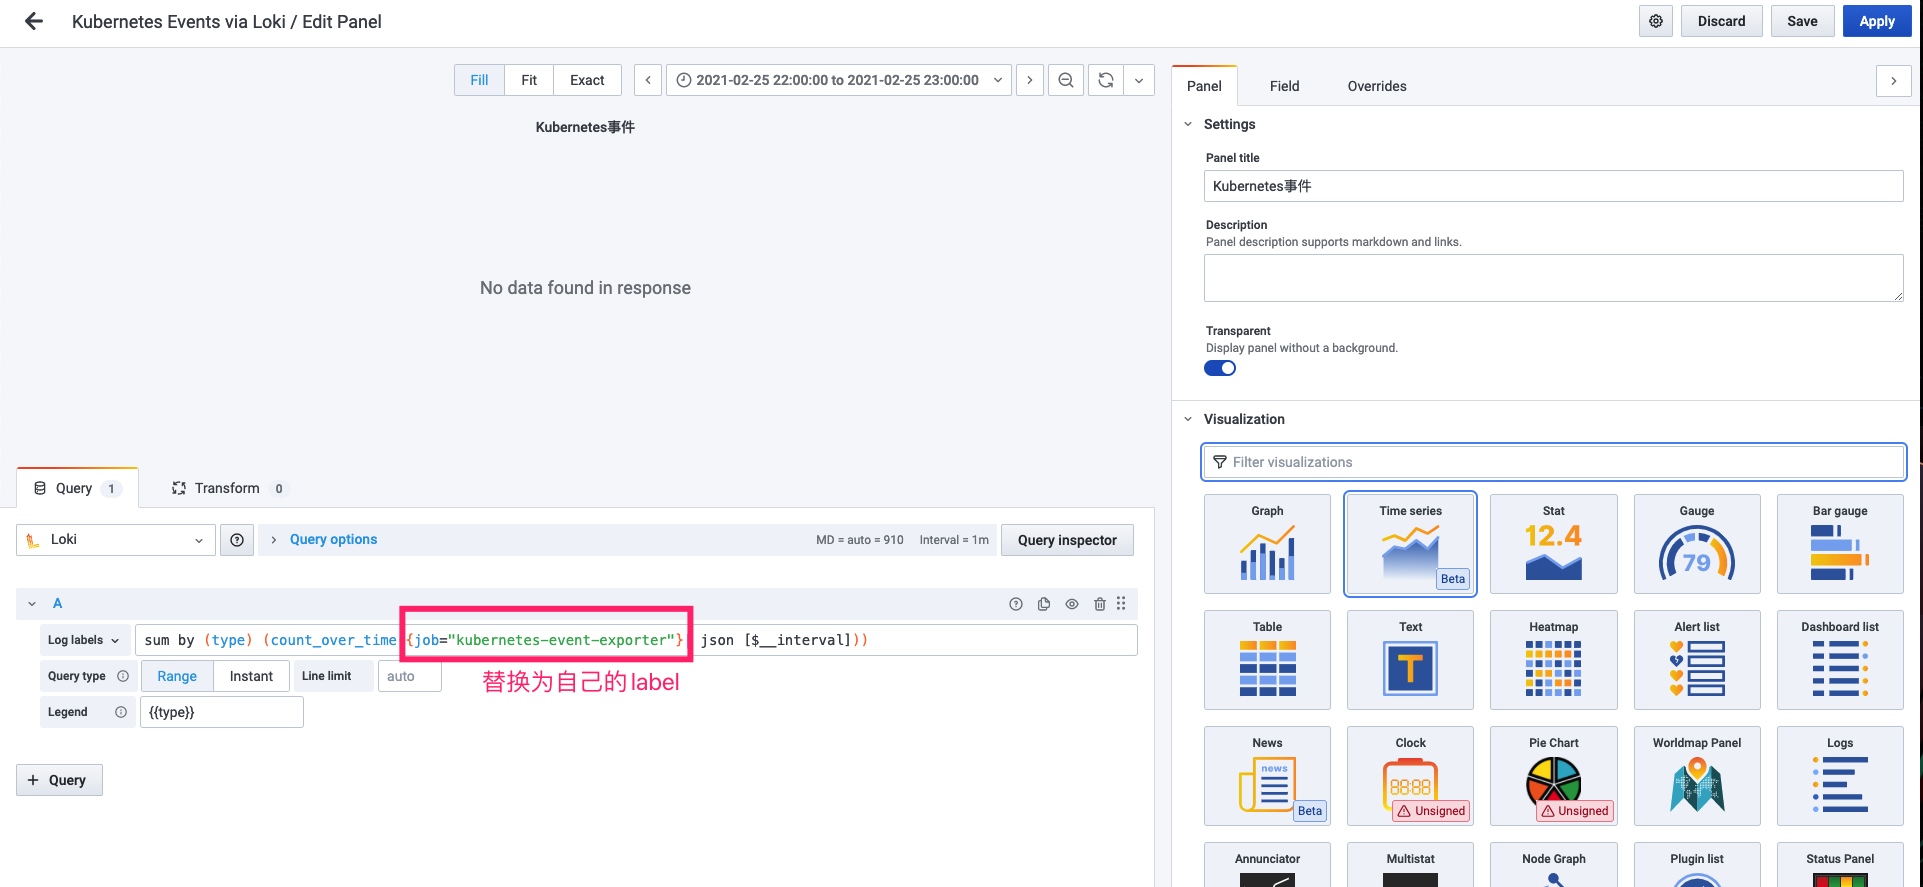This screenshot has width=1923, height=887.
Task: Open Log labels dropdown
Action: point(84,640)
